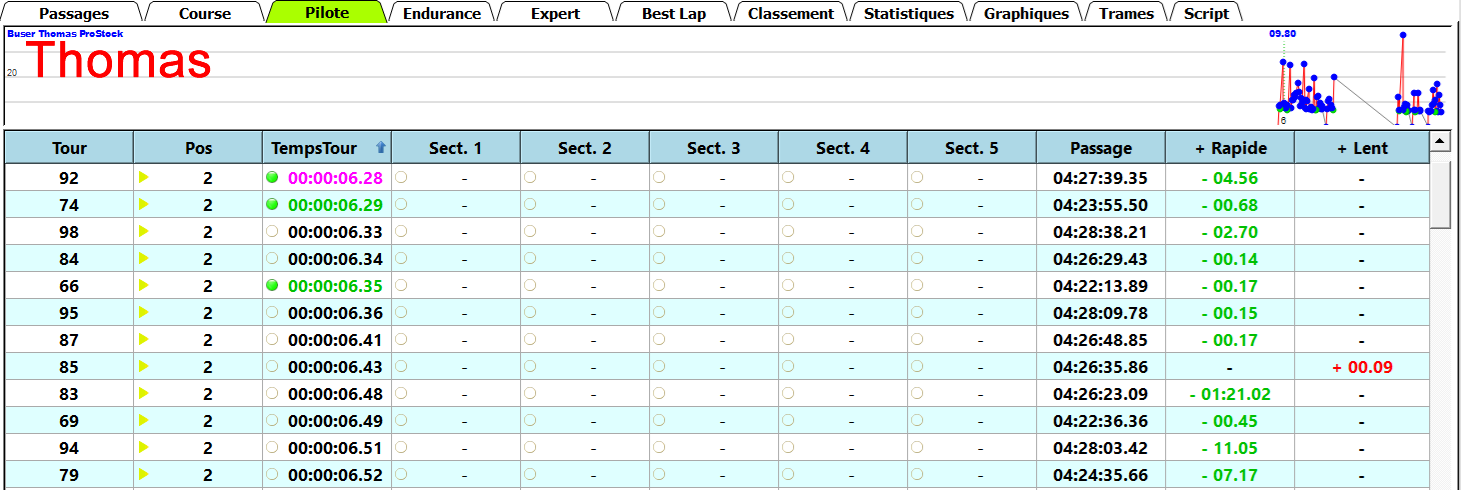Select lap time 00:00:06.28
This screenshot has height=490, width=1461.
point(335,178)
